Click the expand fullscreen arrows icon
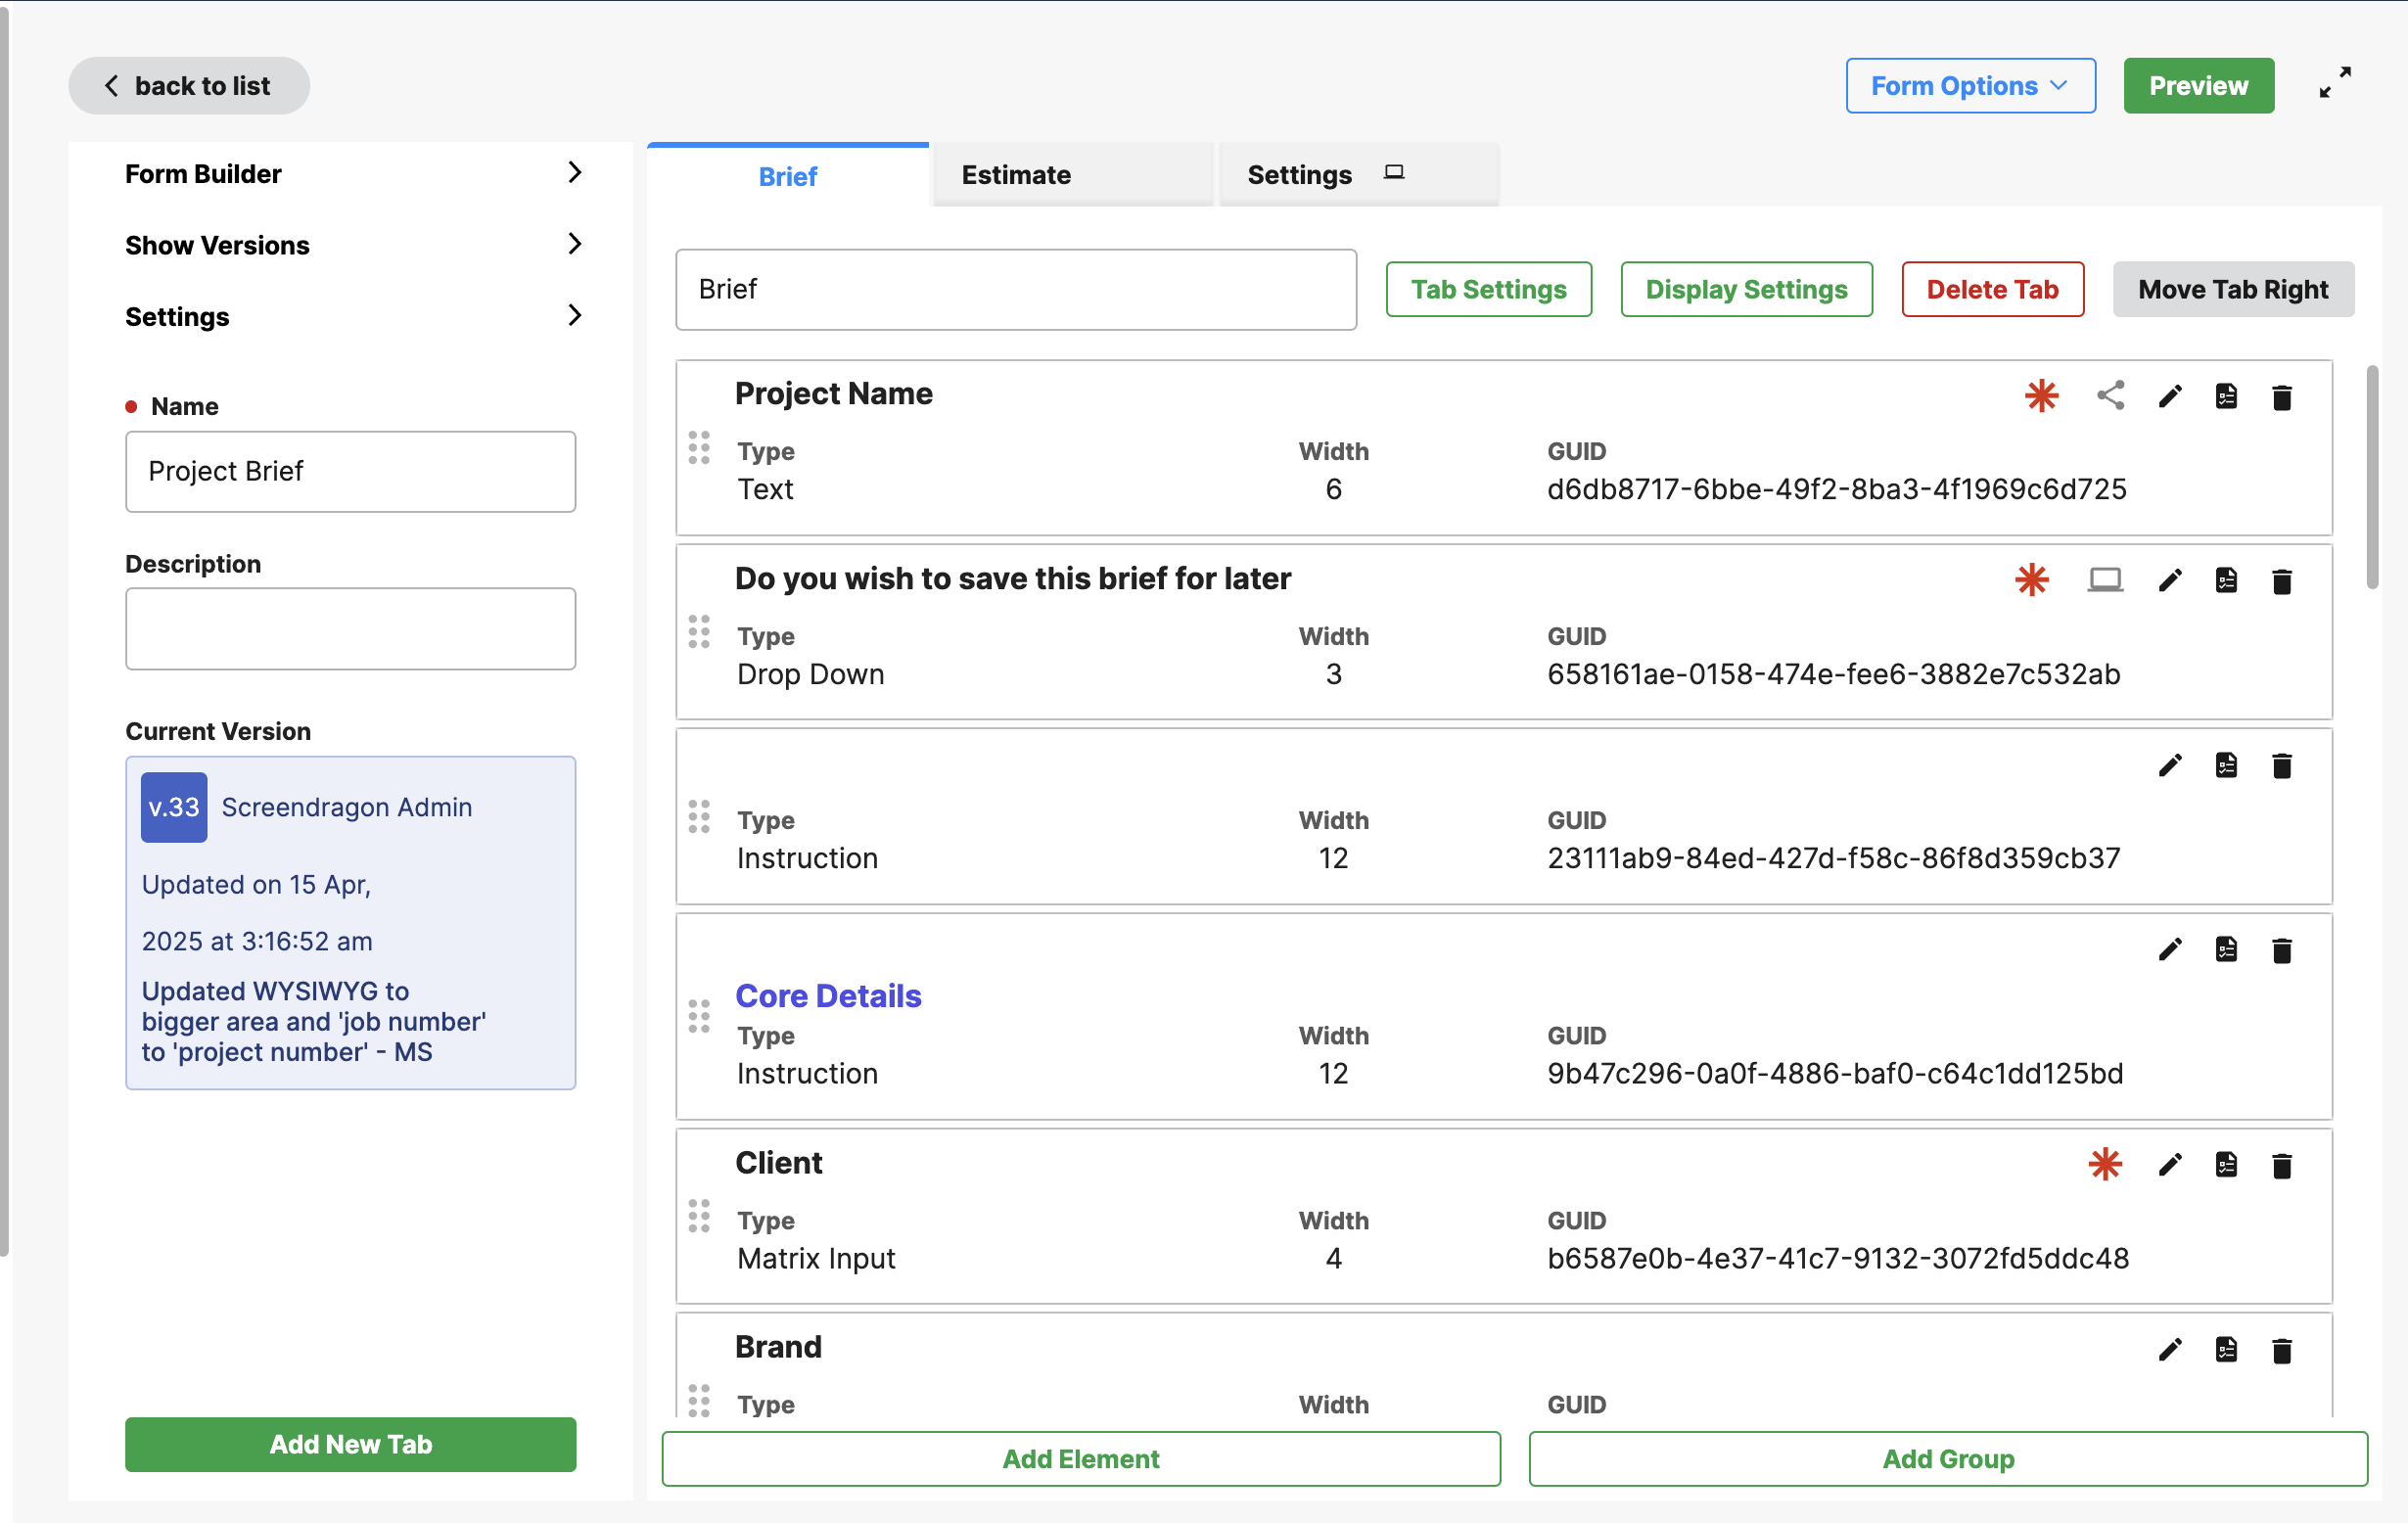Image resolution: width=2408 pixels, height=1523 pixels. point(2335,83)
